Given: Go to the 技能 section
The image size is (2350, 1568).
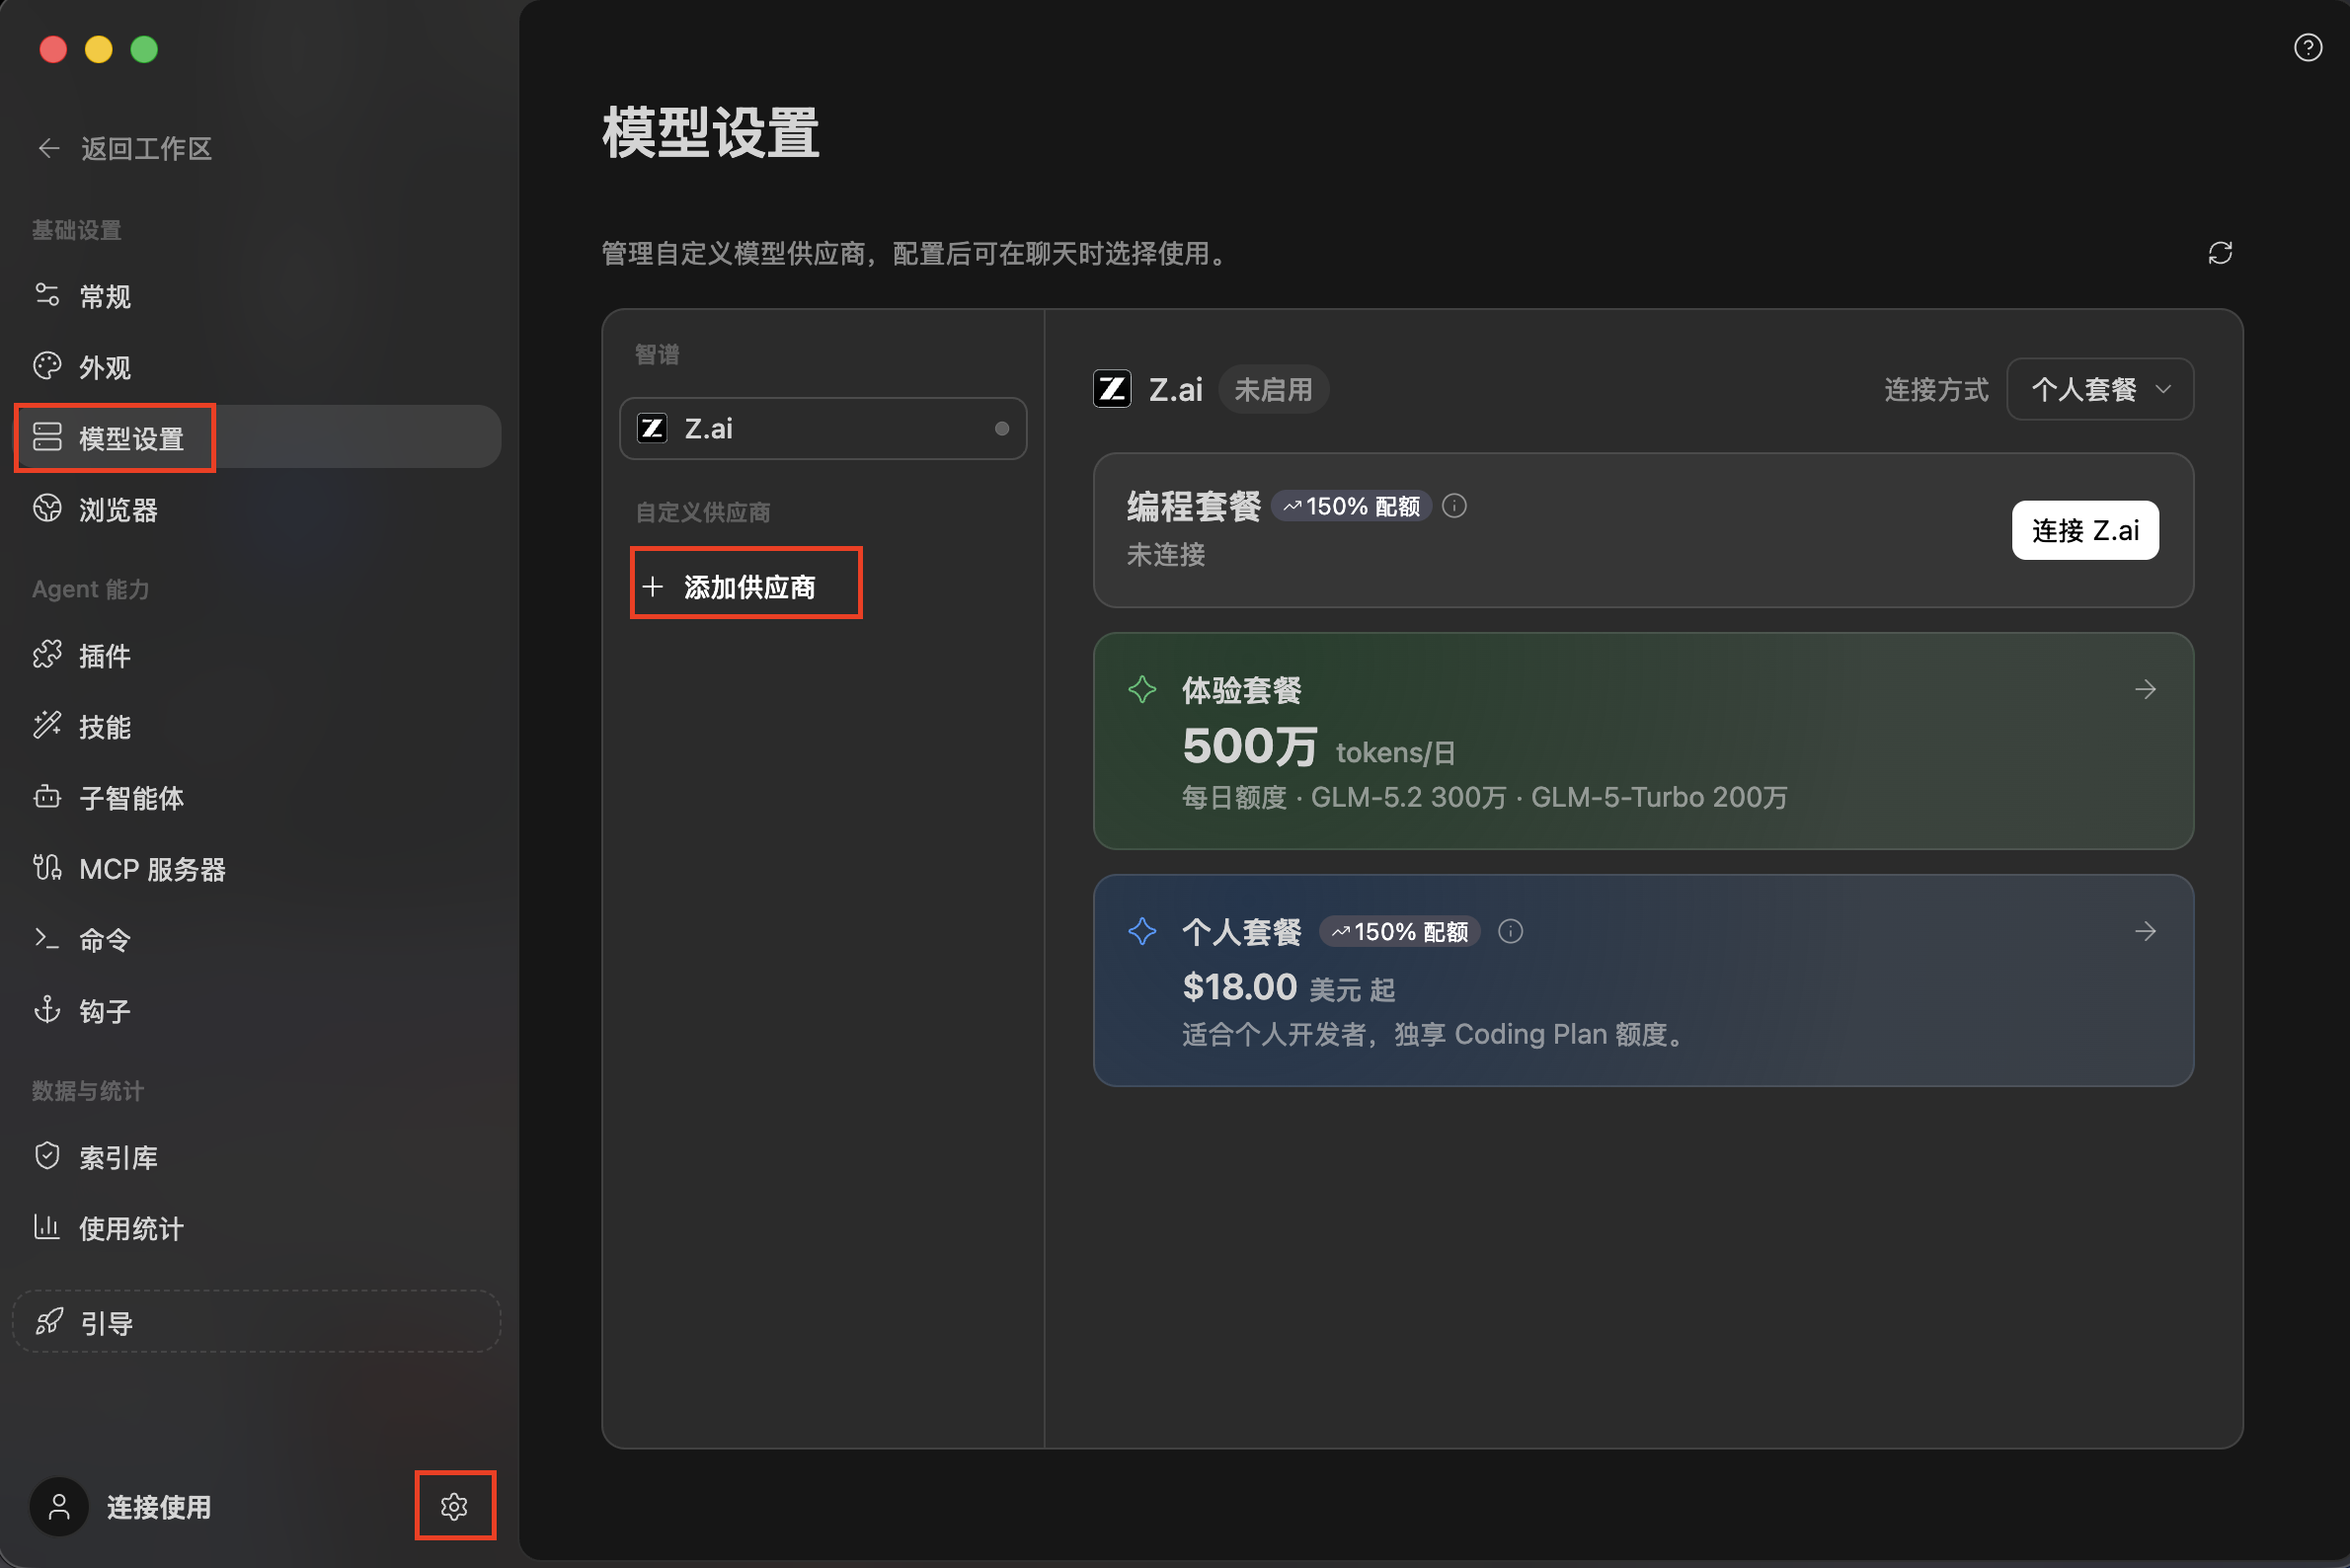Looking at the screenshot, I should 257,726.
